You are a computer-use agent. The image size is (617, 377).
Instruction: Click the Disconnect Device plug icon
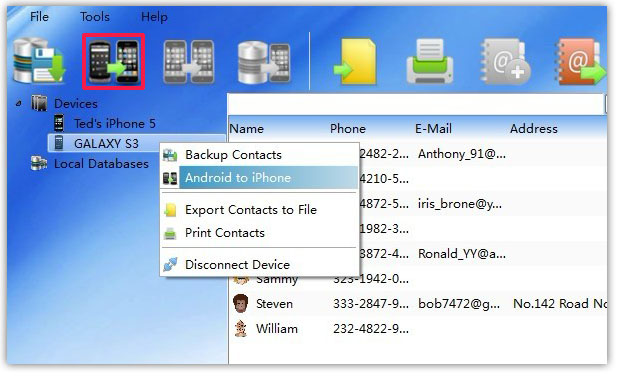point(170,264)
